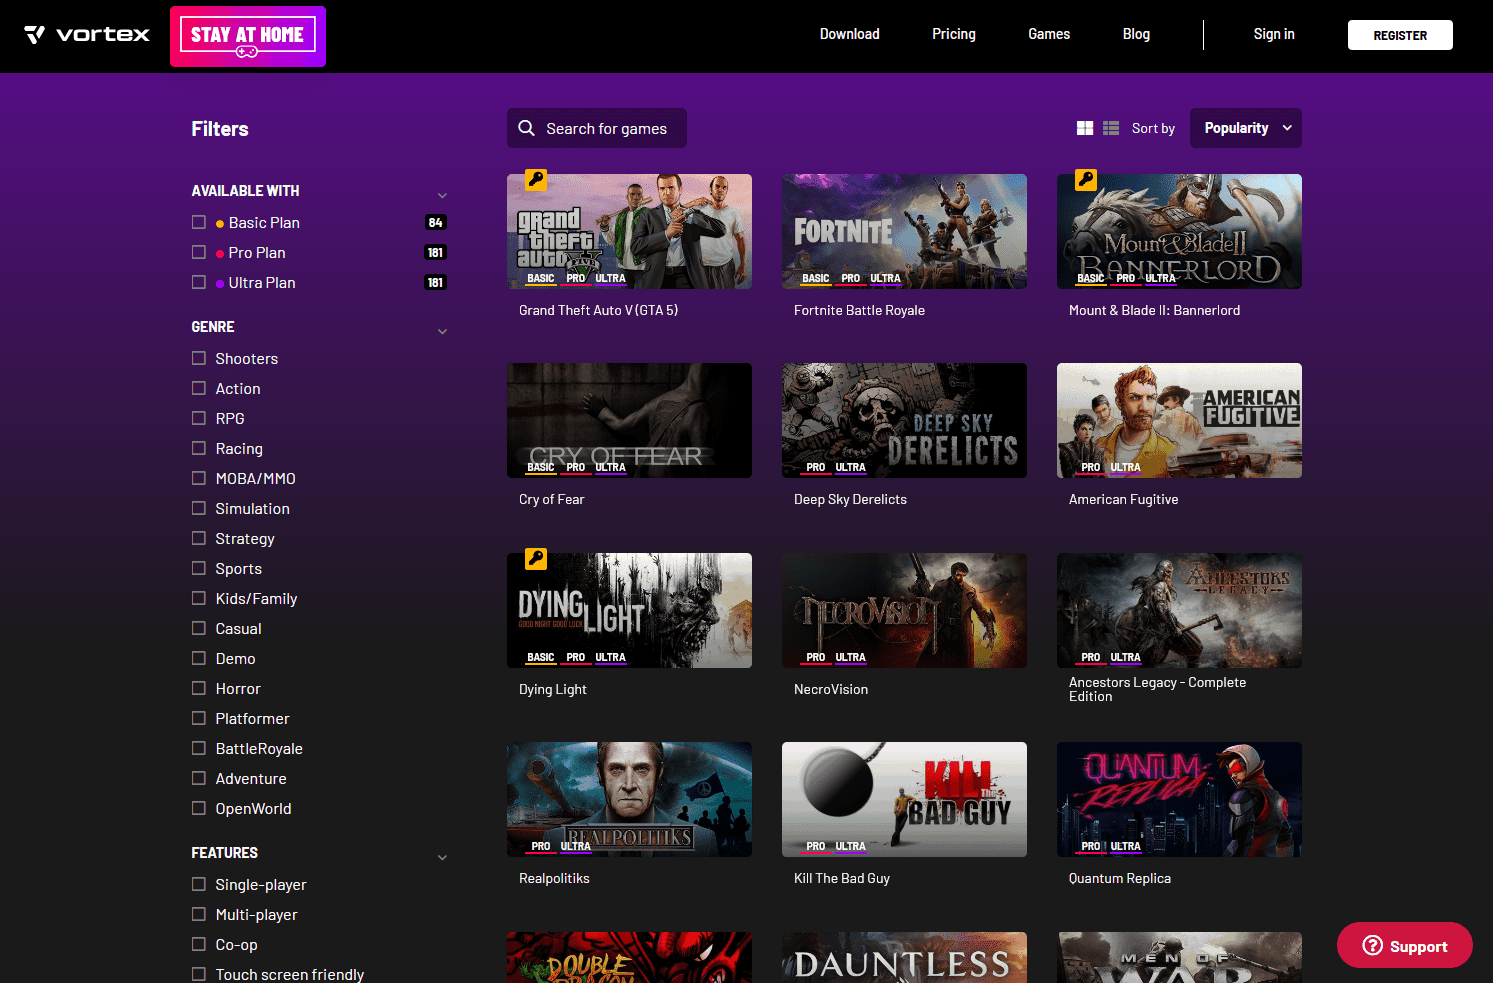Open the Mount & Blade II Bannerlord thumbnail
This screenshot has width=1493, height=983.
(x=1179, y=231)
